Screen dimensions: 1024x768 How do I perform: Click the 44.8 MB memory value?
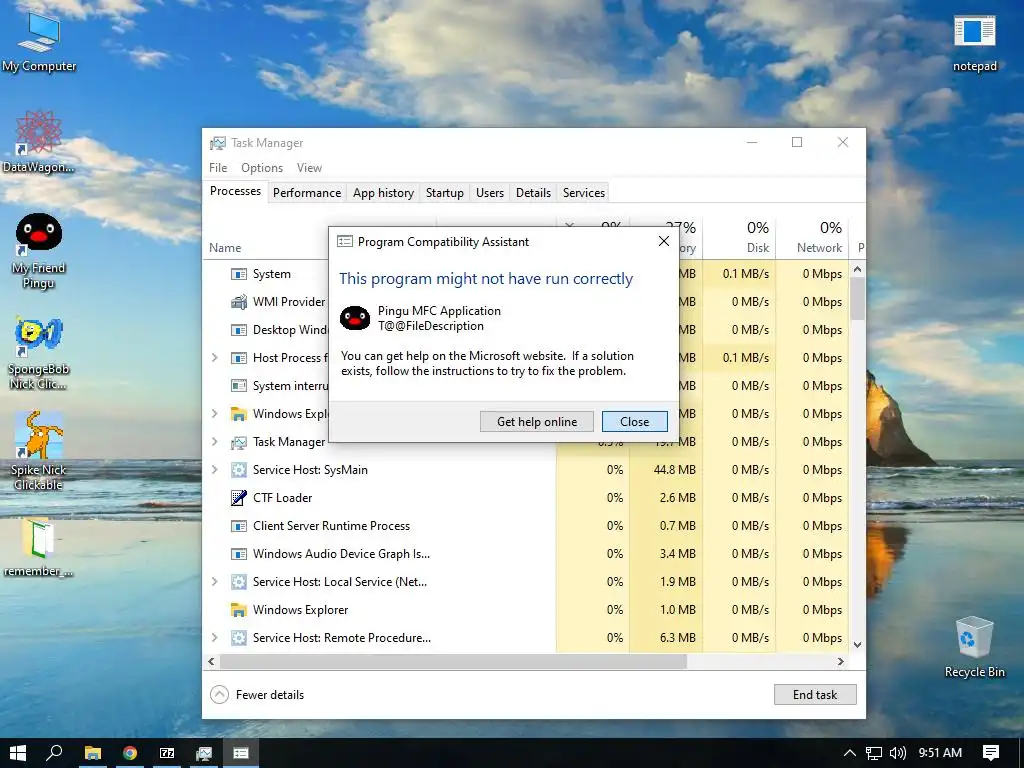click(x=675, y=470)
